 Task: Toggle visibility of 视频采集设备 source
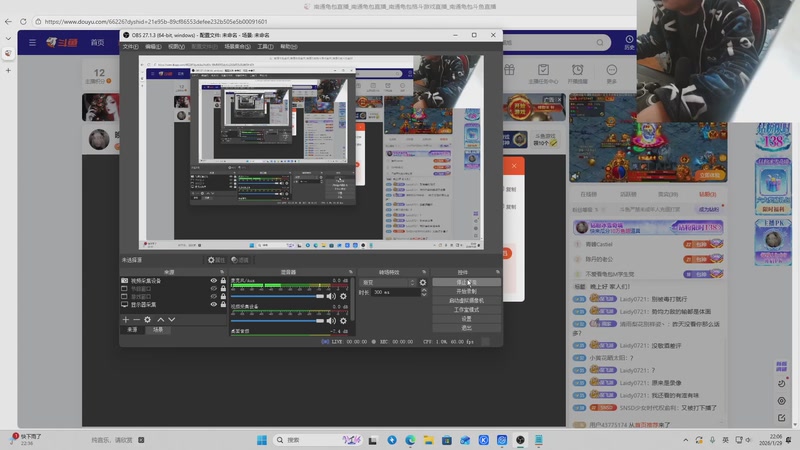214,281
